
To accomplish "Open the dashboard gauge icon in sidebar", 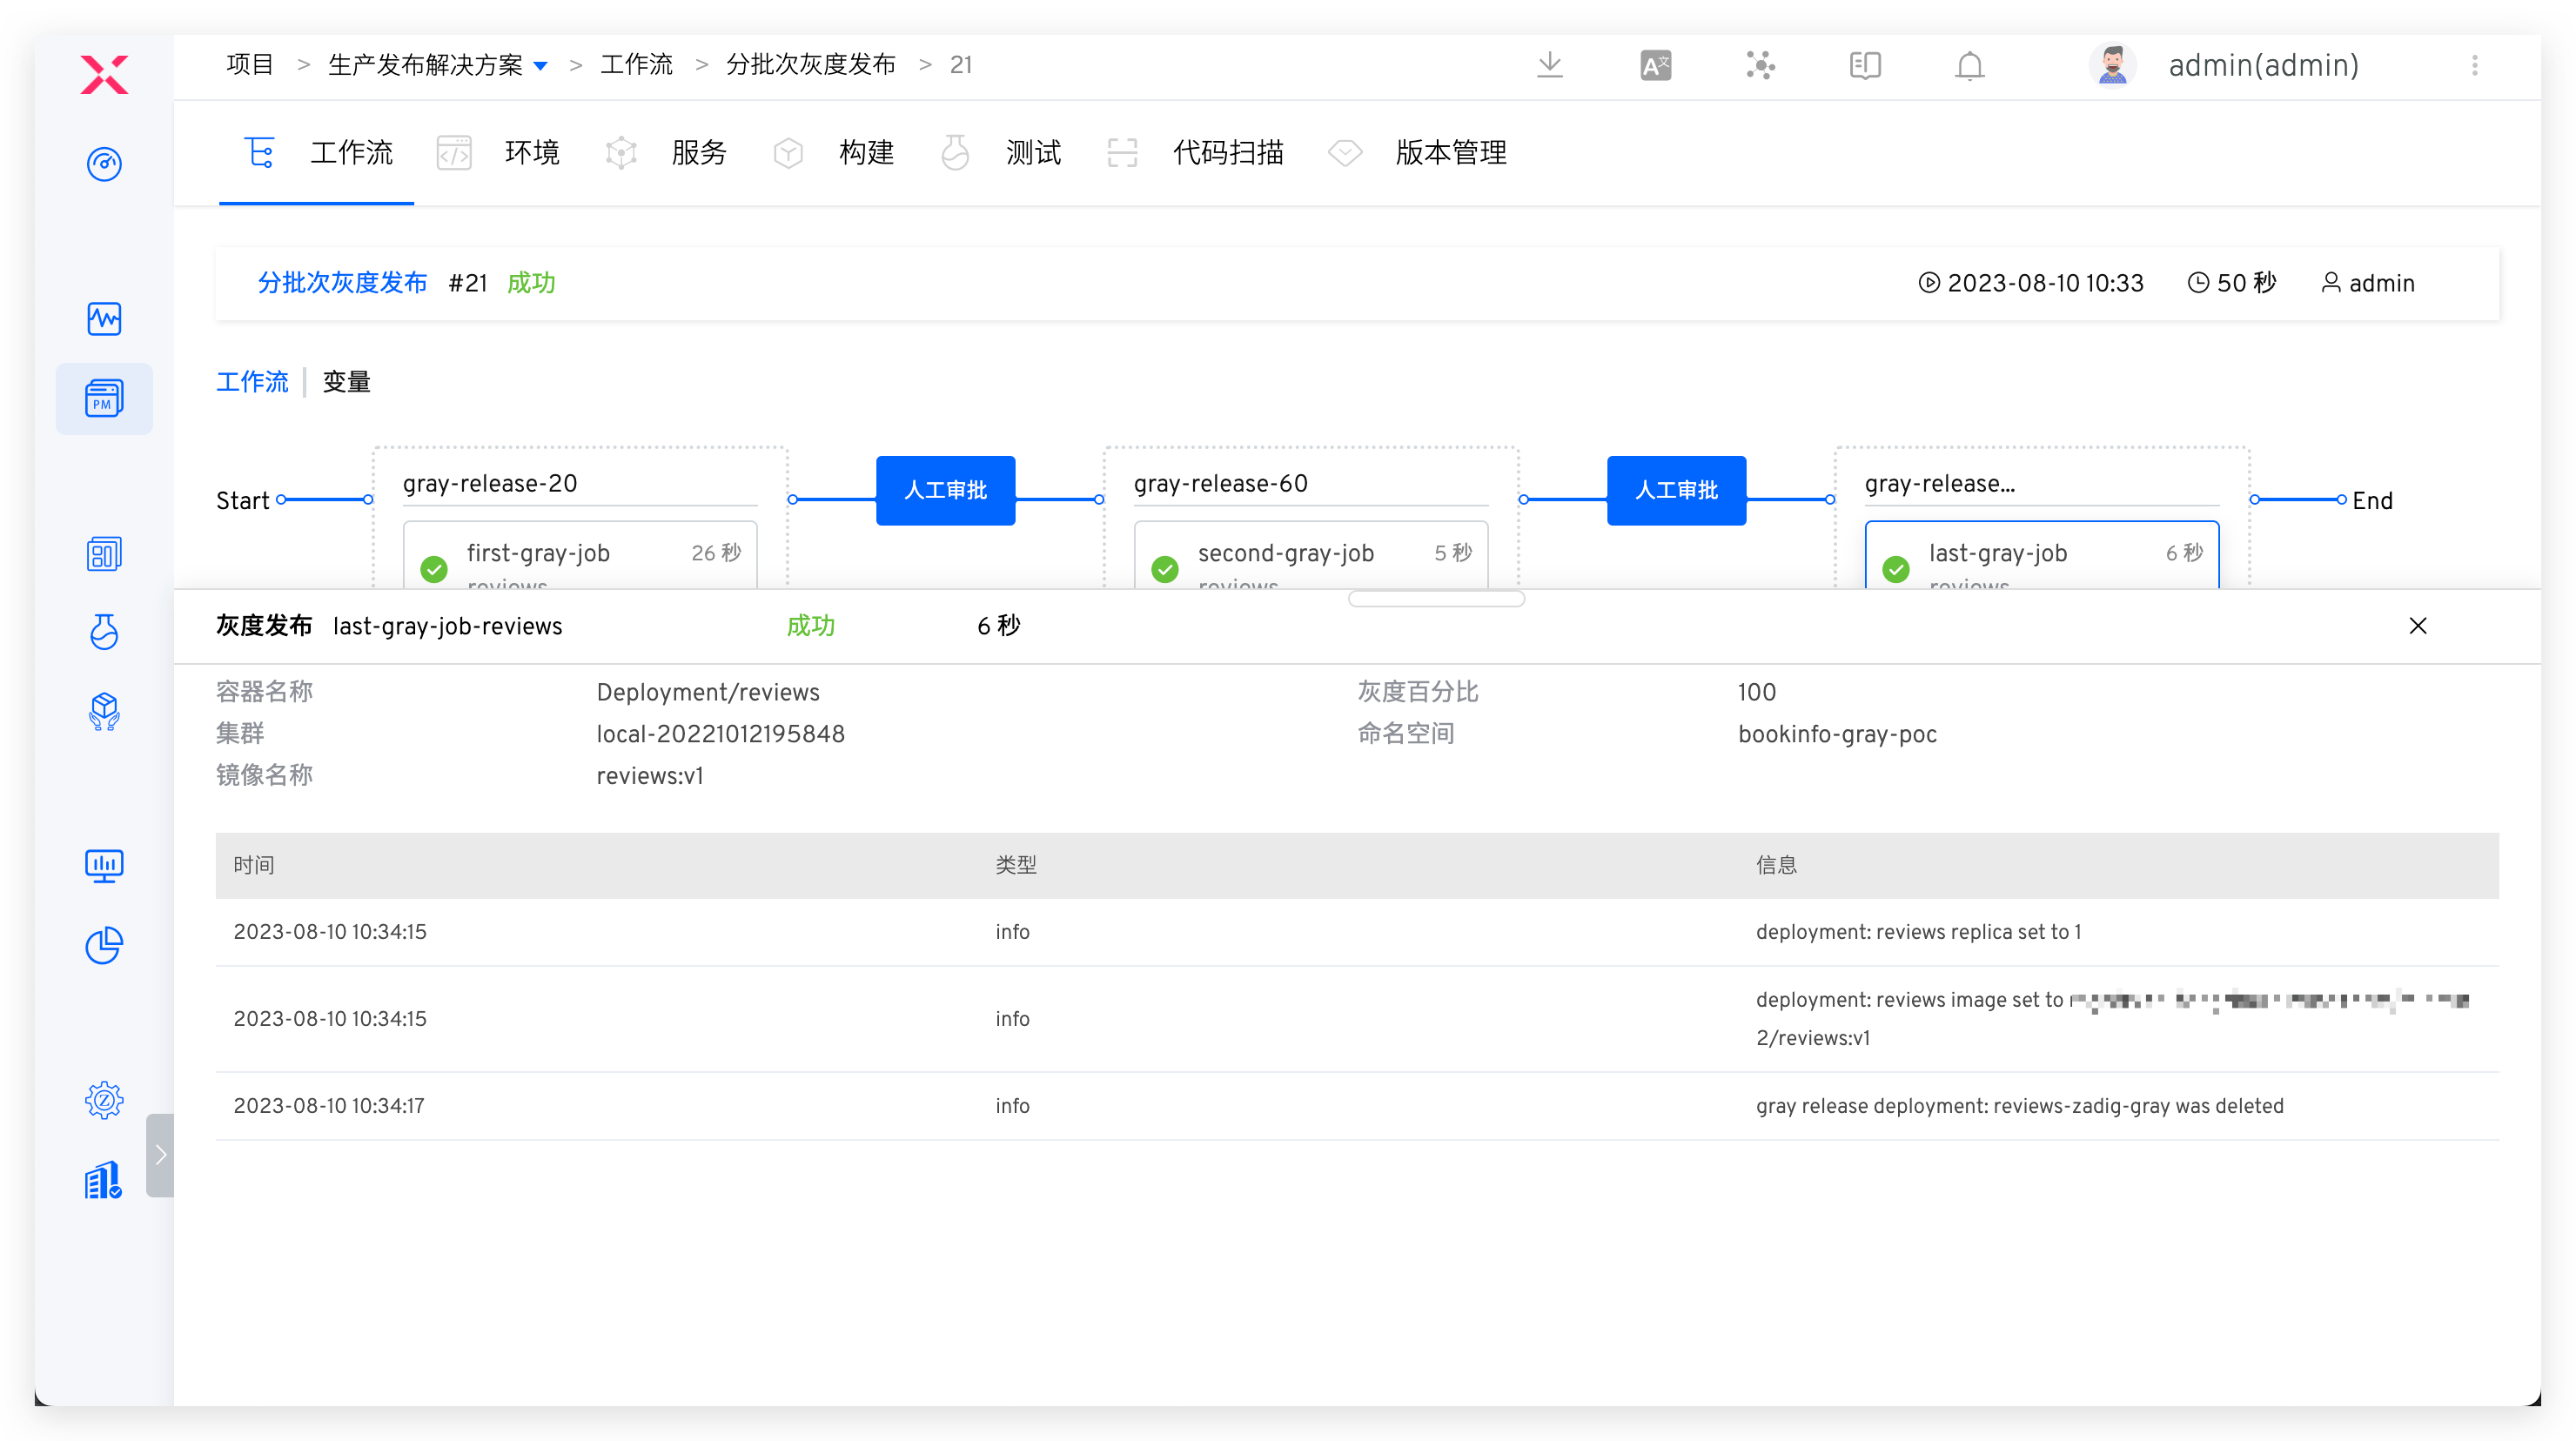I will (x=104, y=163).
